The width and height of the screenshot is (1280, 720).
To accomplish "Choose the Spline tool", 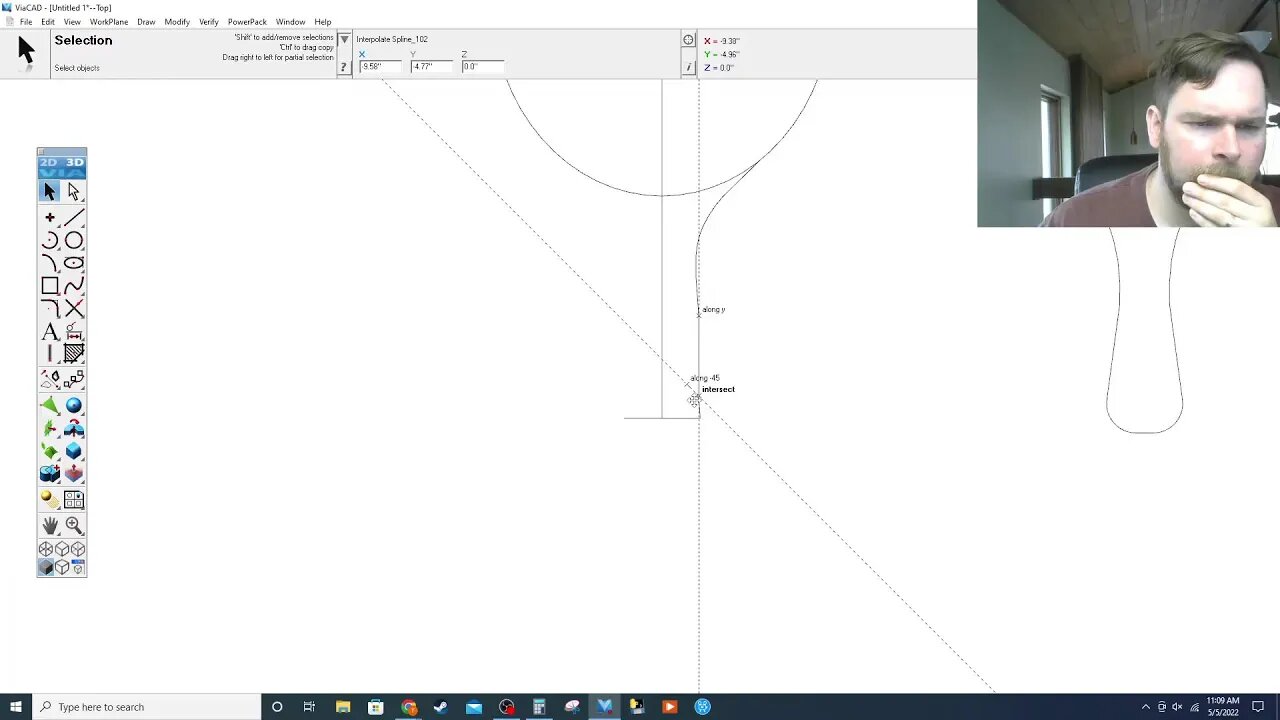I will 74,286.
